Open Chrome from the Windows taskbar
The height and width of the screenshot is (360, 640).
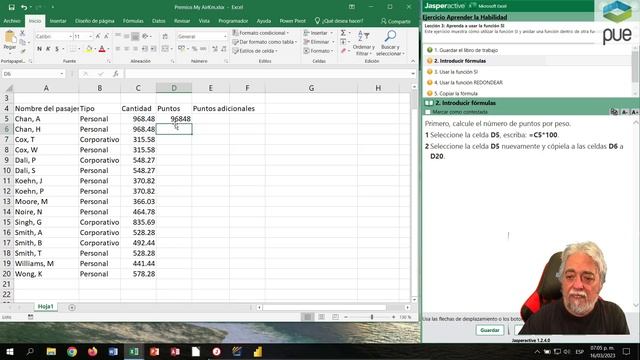[x=72, y=351]
